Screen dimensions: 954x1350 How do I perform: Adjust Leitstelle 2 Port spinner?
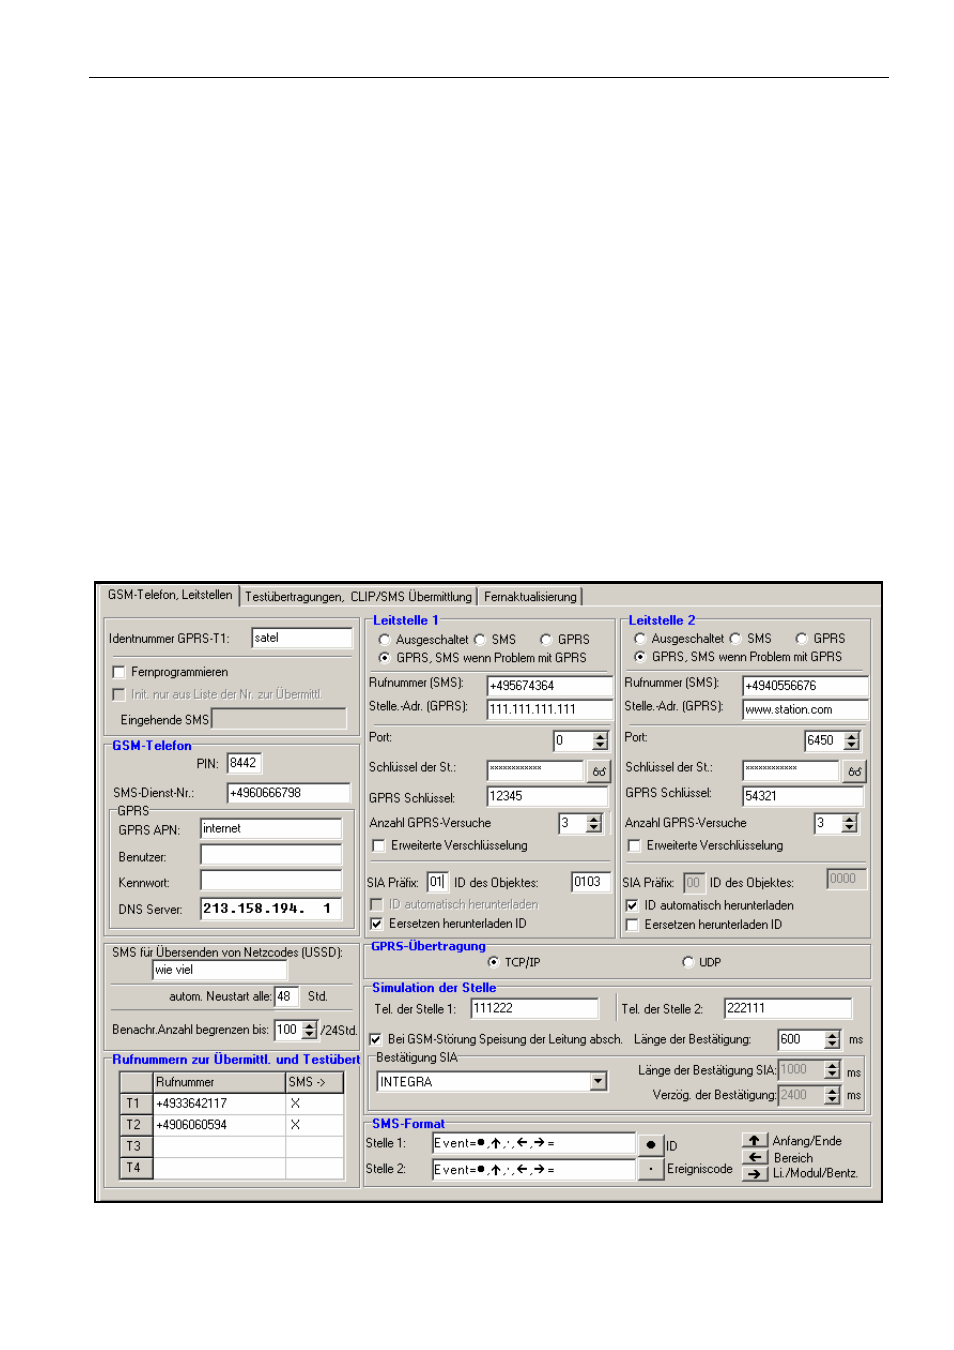click(852, 741)
